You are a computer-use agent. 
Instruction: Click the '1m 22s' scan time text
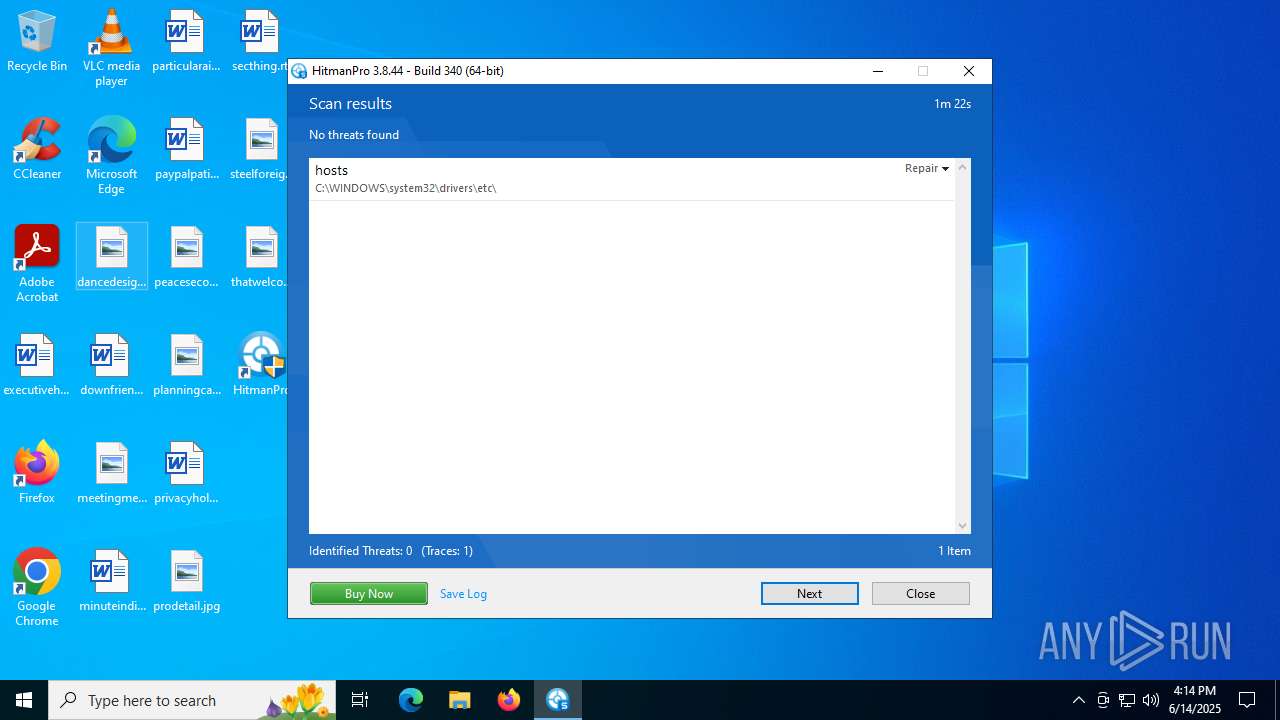(953, 104)
